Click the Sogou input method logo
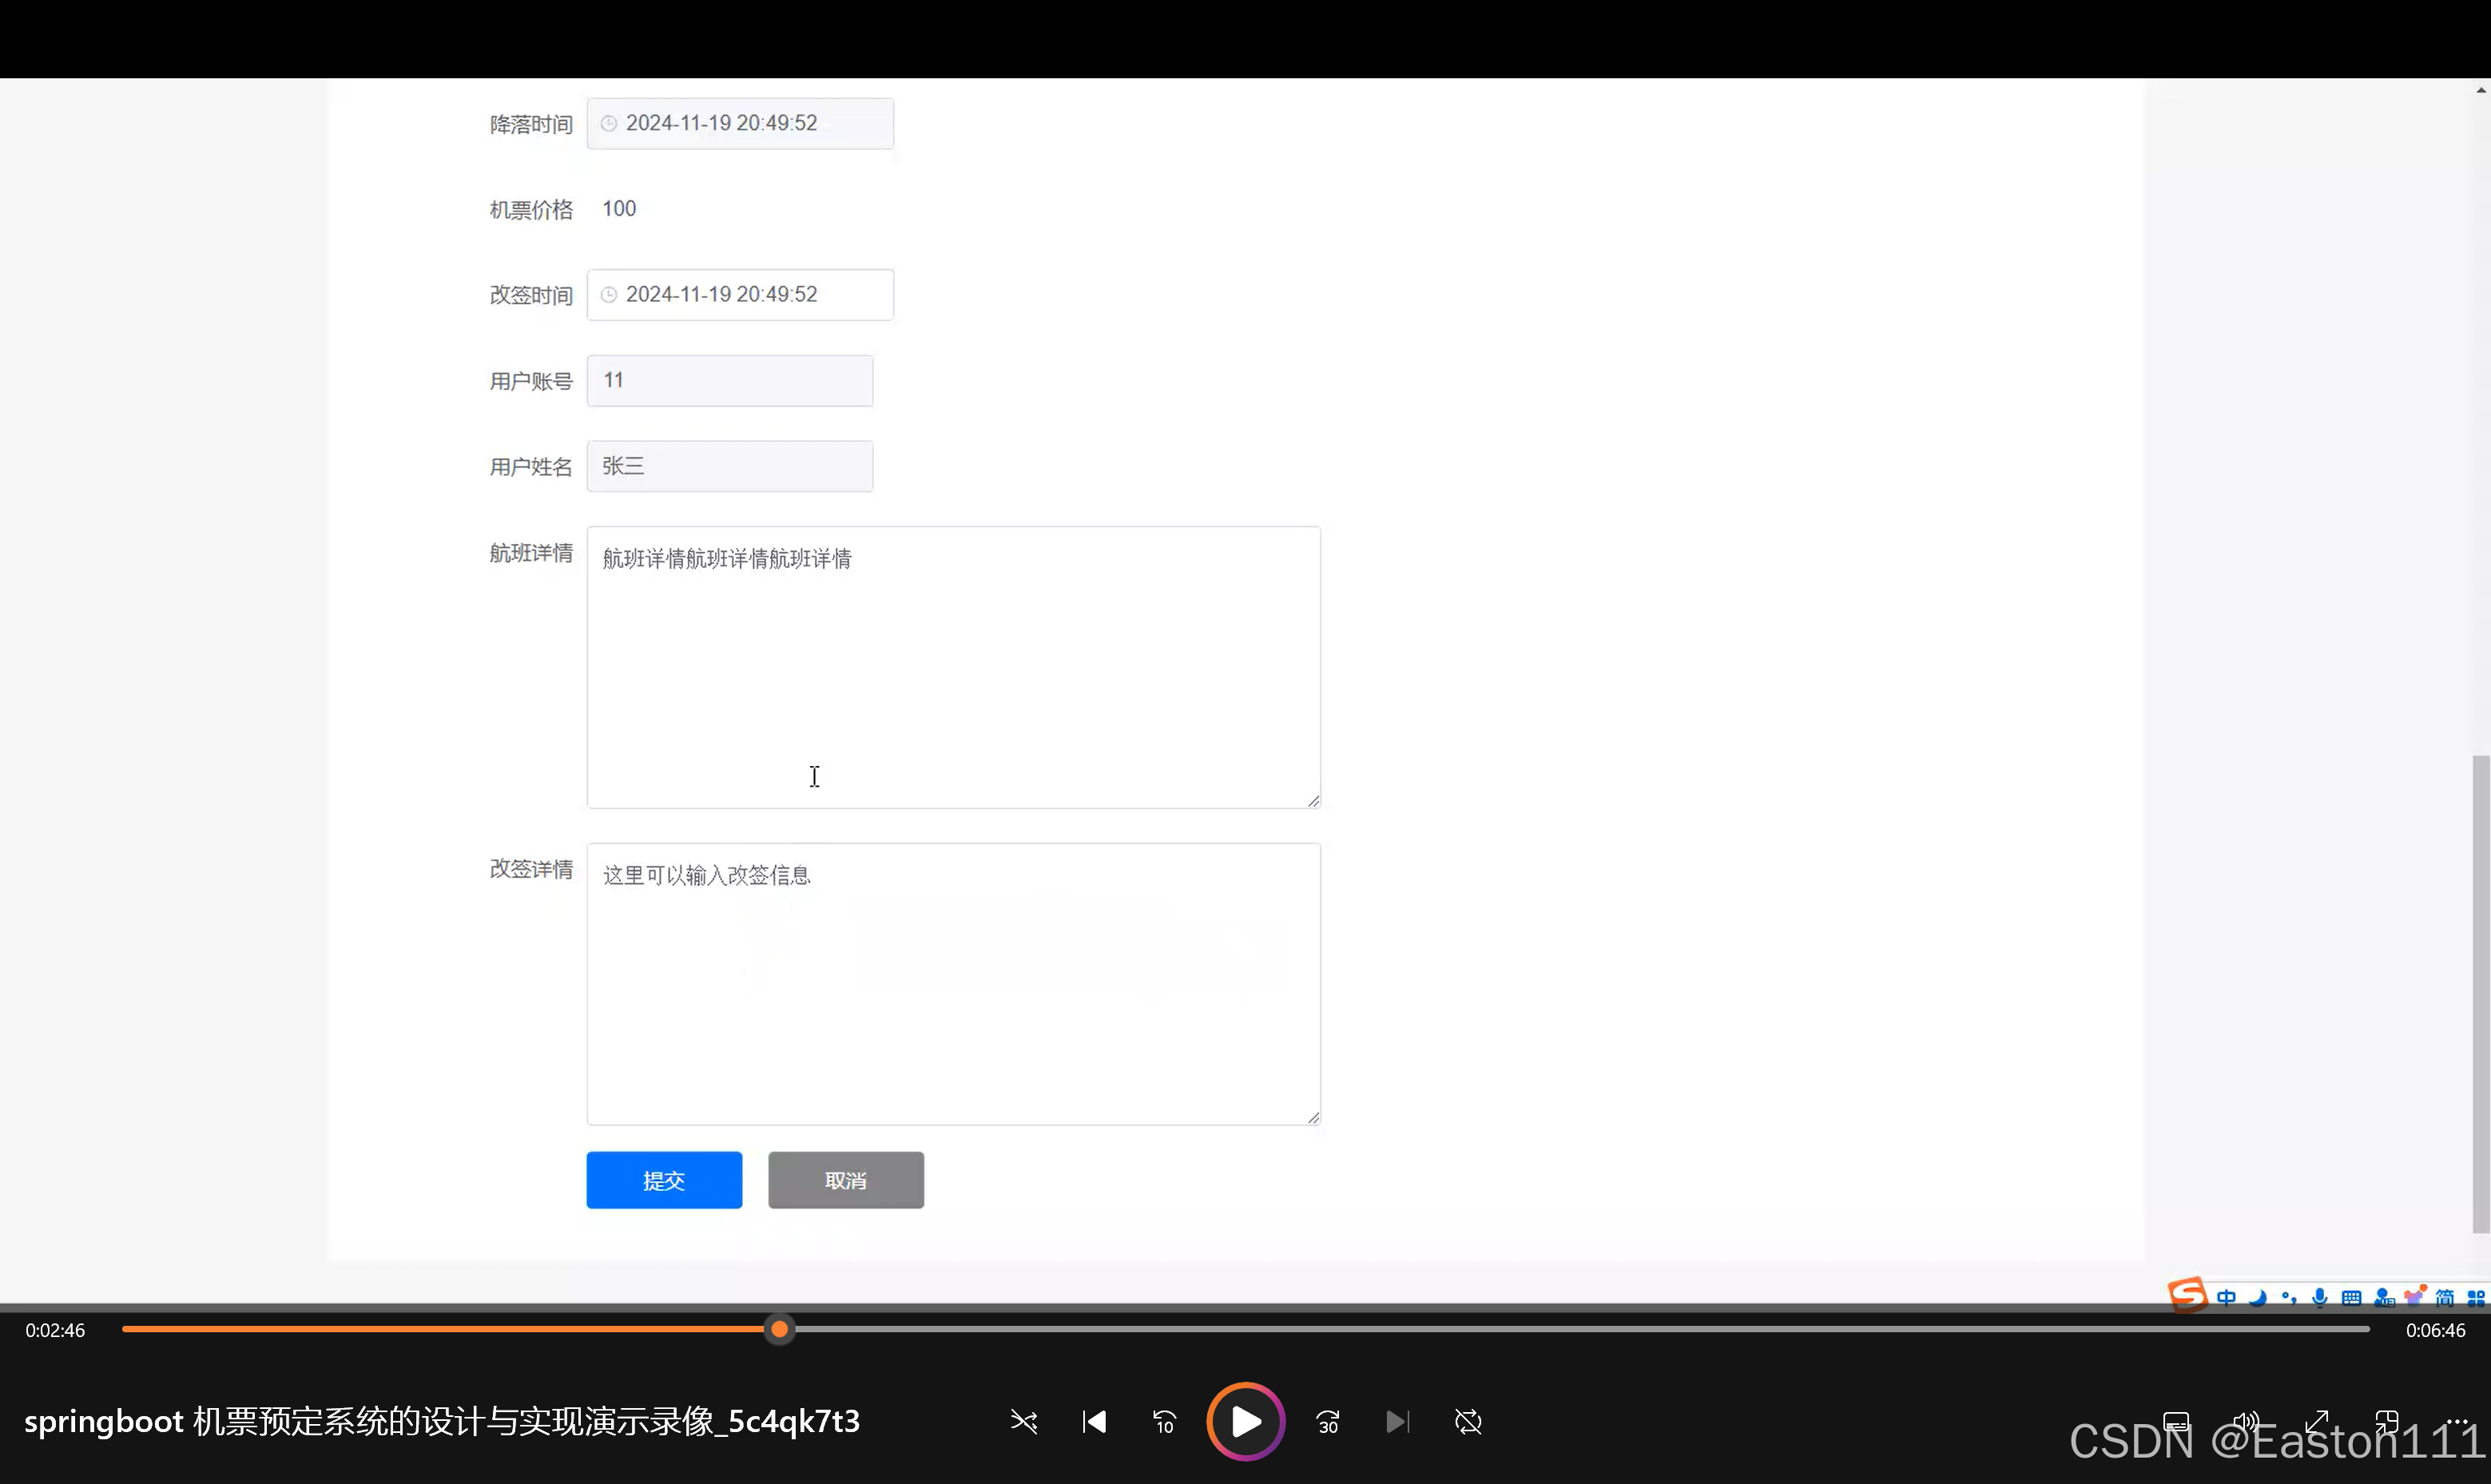 (2187, 1294)
